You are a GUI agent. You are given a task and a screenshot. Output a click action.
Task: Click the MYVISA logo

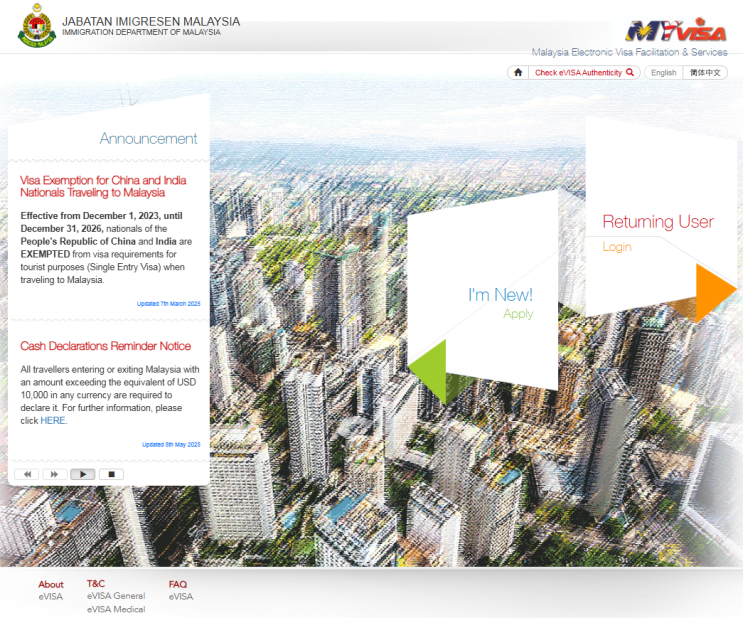tap(676, 31)
